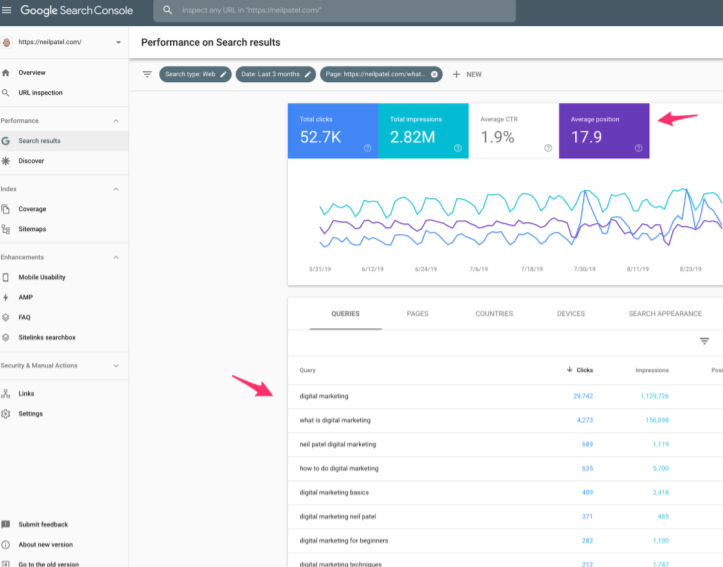Screen dimensions: 723x567
Task: Open the Sitemaps page
Action: point(32,229)
